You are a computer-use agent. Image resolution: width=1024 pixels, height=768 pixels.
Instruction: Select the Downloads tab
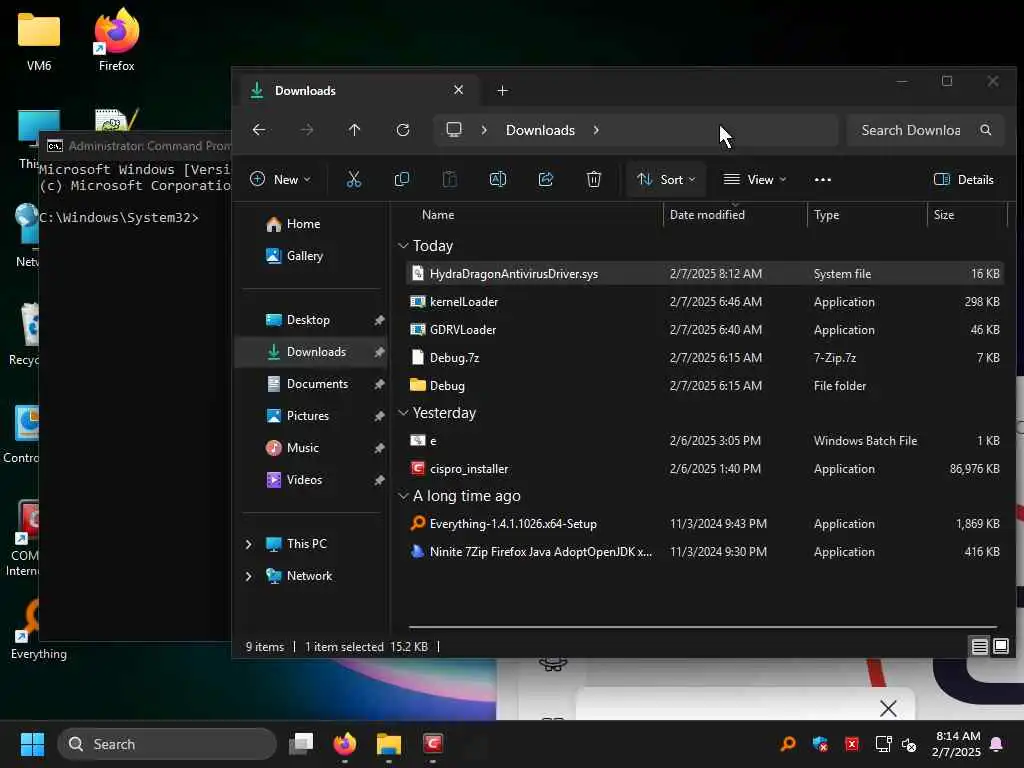point(358,90)
